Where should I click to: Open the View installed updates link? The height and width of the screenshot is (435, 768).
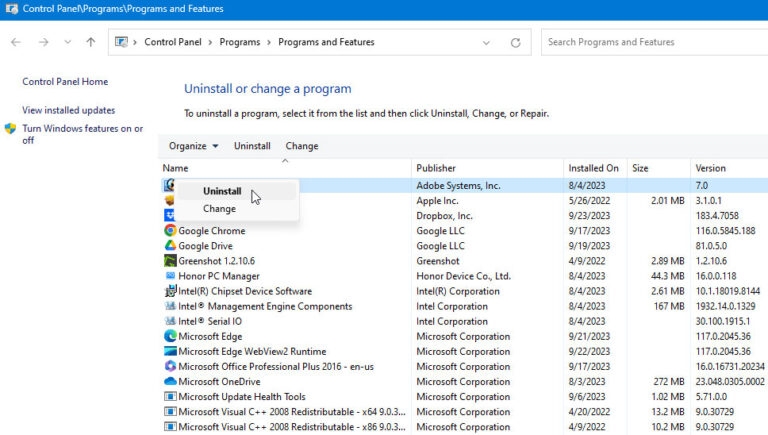coord(68,110)
